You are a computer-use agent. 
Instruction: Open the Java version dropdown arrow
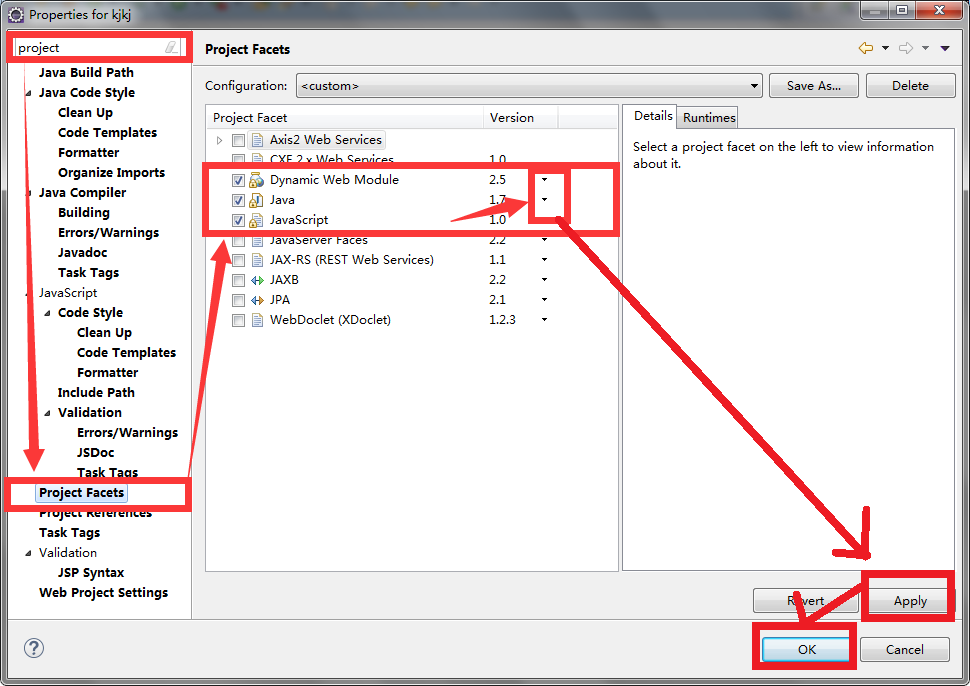[545, 200]
